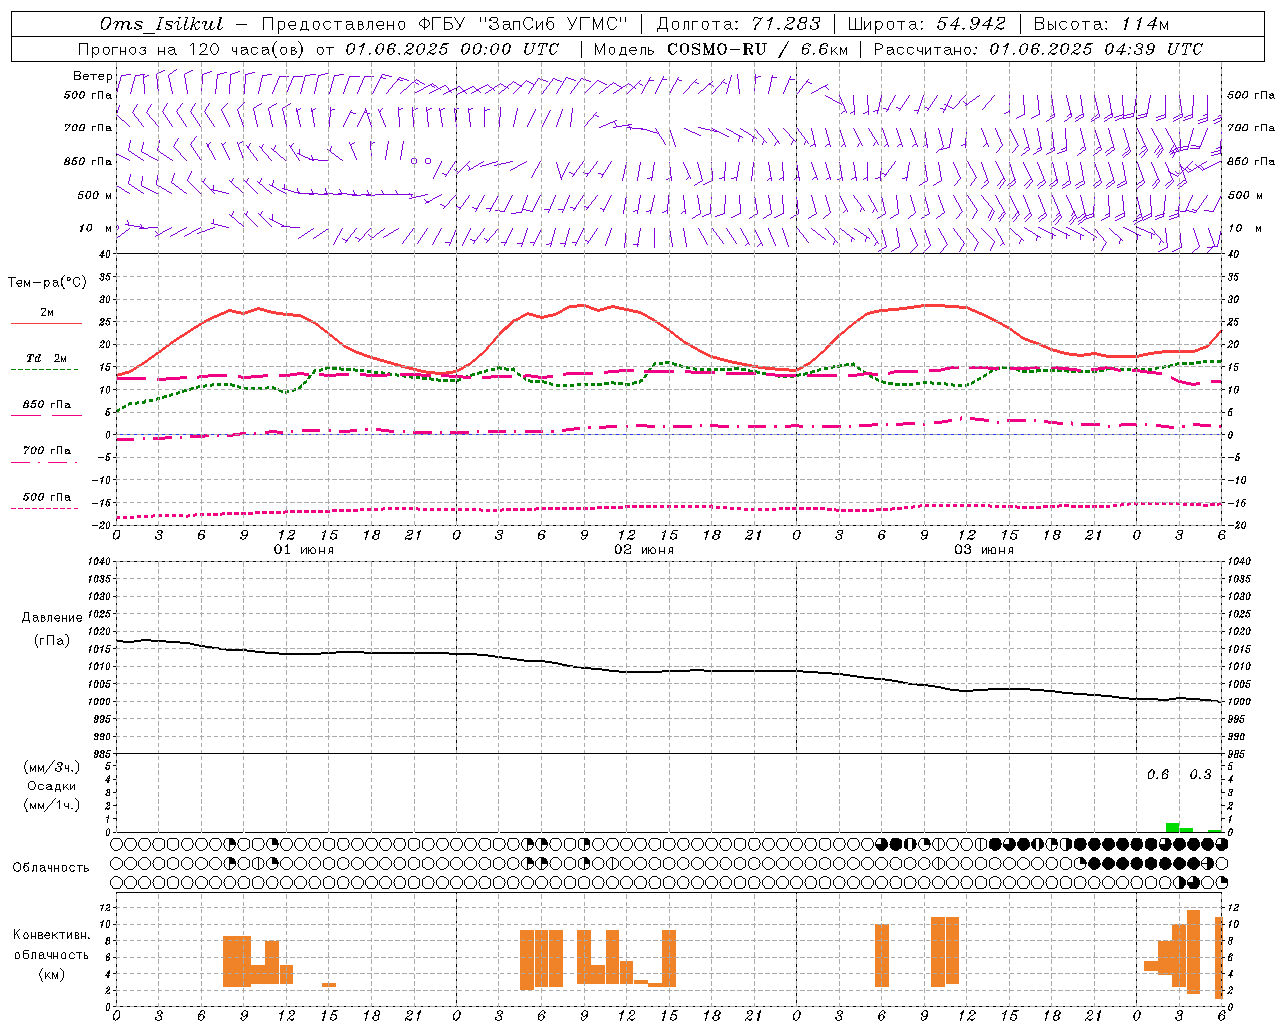Image resolution: width=1280 pixels, height=1024 pixels.
Task: Click the Тем-ра(°C) temperature label
Action: pyautogui.click(x=47, y=283)
